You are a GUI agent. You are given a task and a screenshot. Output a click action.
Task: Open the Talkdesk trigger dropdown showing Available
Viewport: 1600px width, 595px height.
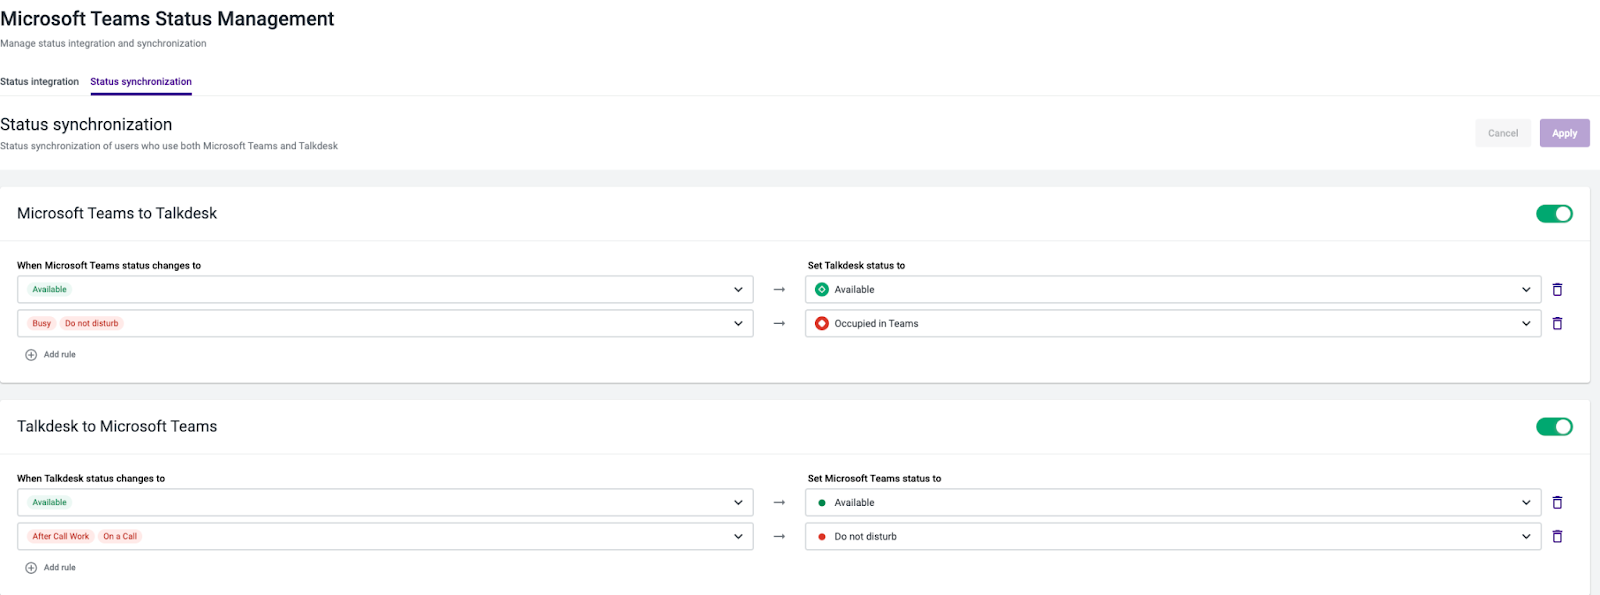[385, 503]
